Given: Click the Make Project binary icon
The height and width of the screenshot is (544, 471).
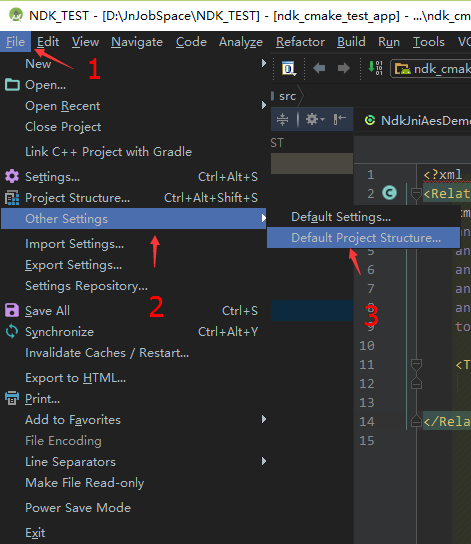Looking at the screenshot, I should 375,68.
